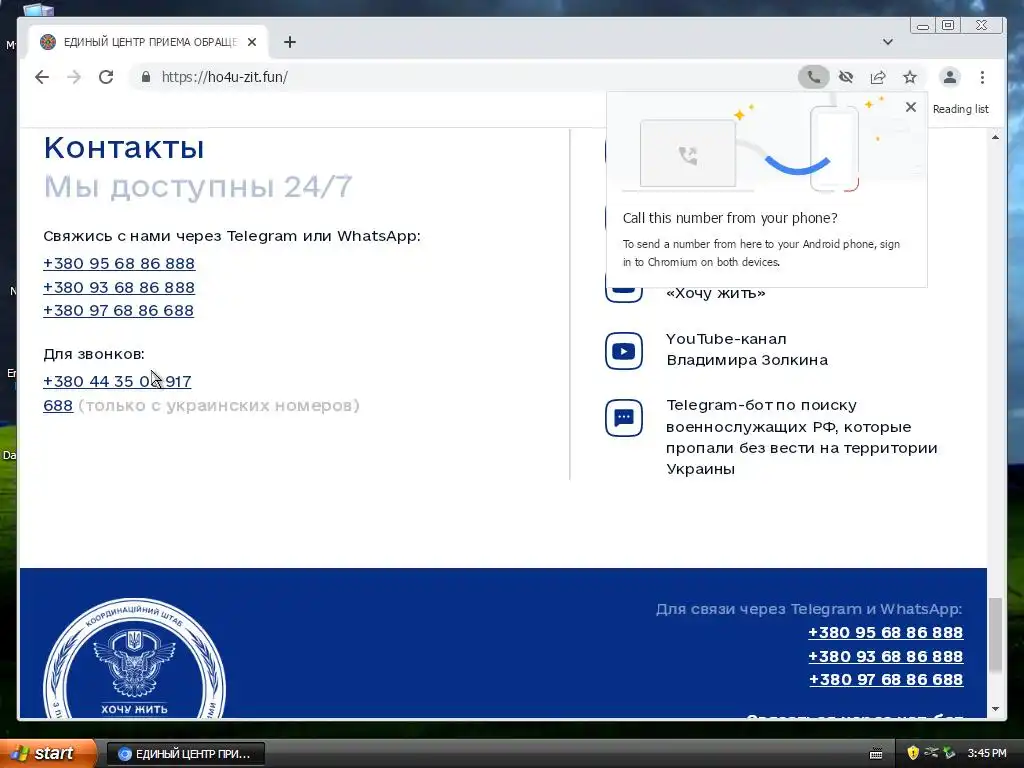Open Reading list
This screenshot has height=768, width=1024.
(x=960, y=109)
